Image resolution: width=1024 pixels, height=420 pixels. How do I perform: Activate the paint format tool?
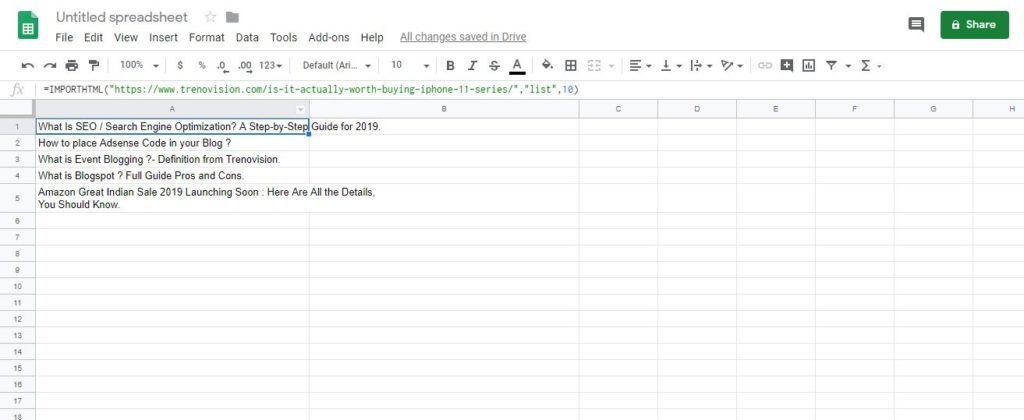click(x=93, y=65)
